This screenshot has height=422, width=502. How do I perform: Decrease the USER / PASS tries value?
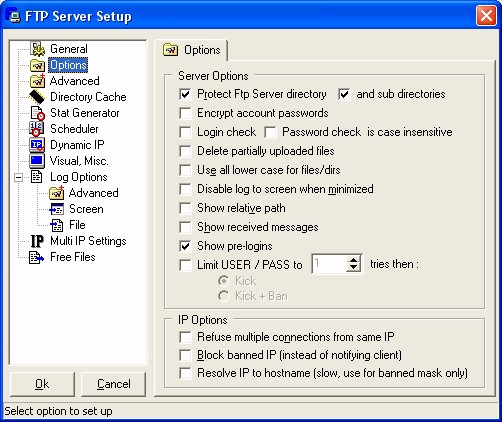(x=353, y=269)
